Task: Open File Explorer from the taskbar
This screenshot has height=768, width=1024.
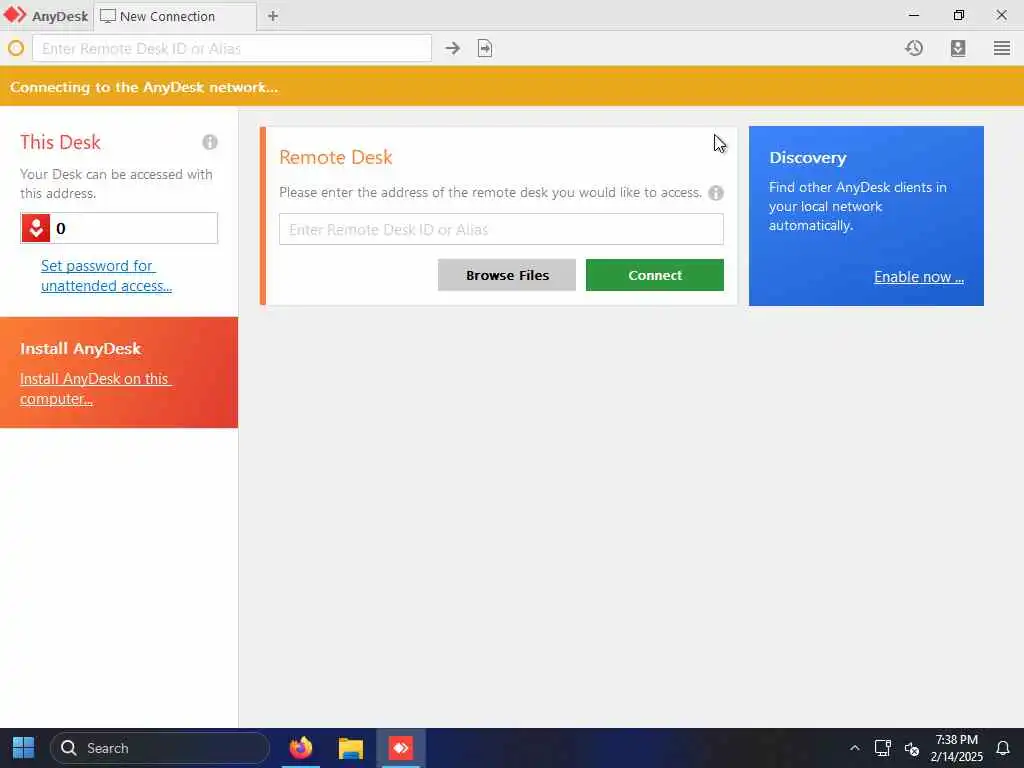Action: coord(351,748)
